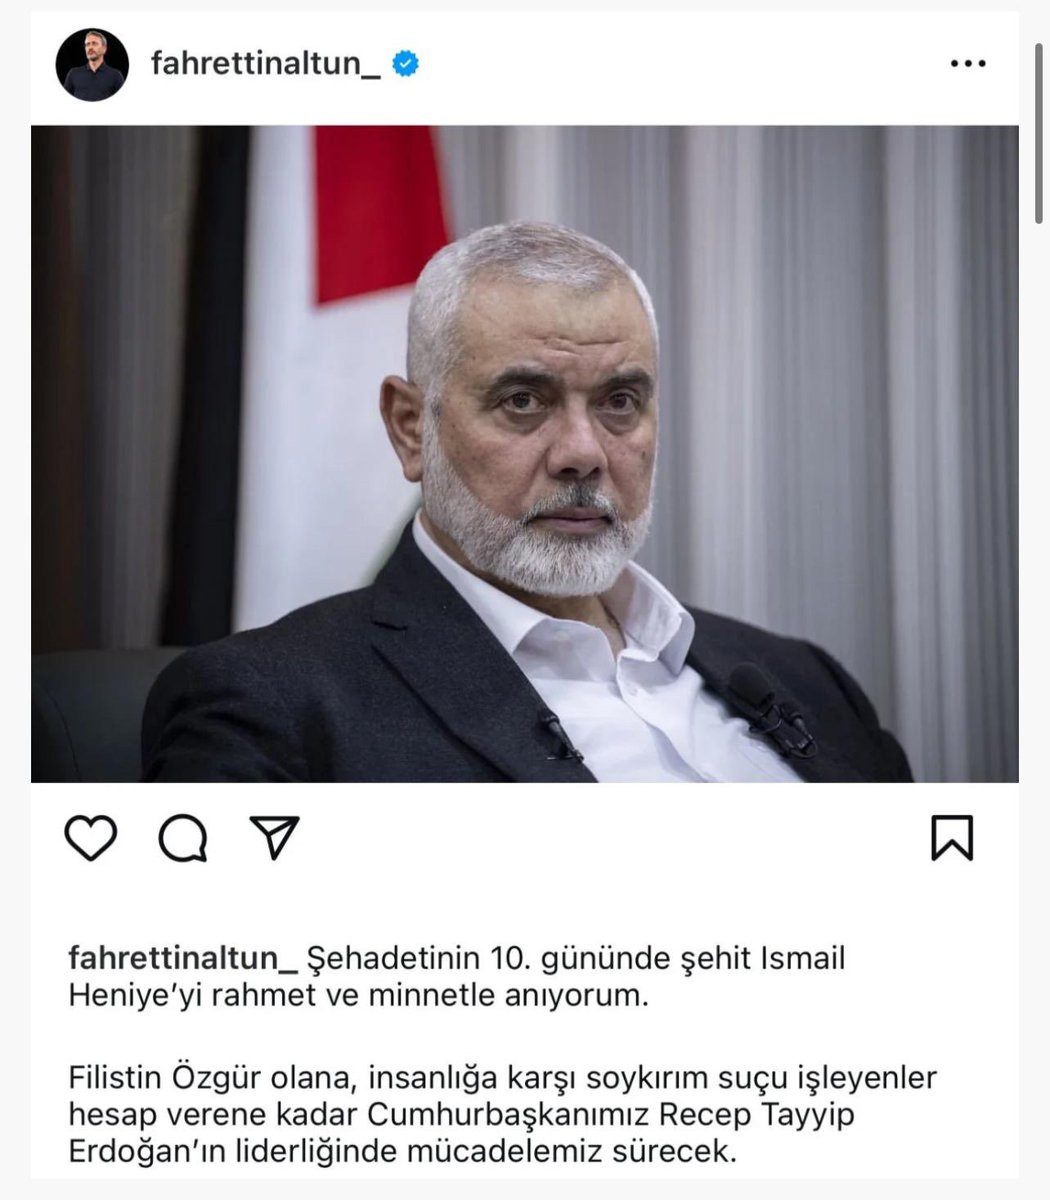Save the post with the bookmark icon
This screenshot has width=1050, height=1200.
(x=952, y=838)
